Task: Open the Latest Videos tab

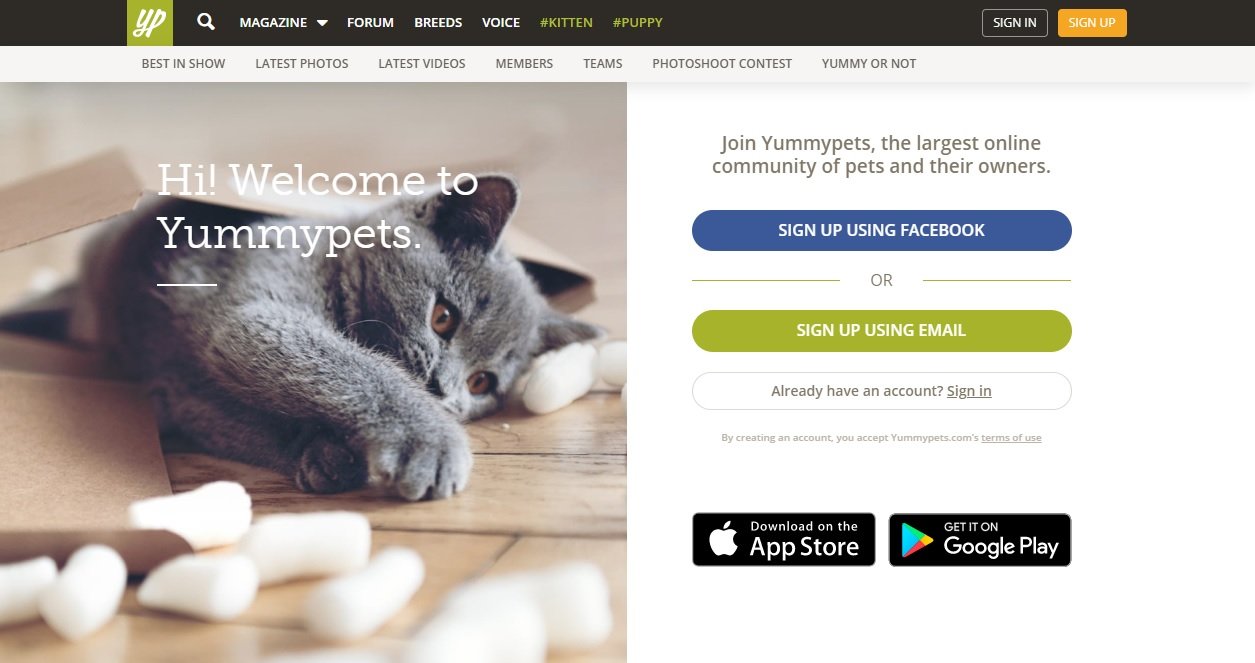Action: point(422,63)
